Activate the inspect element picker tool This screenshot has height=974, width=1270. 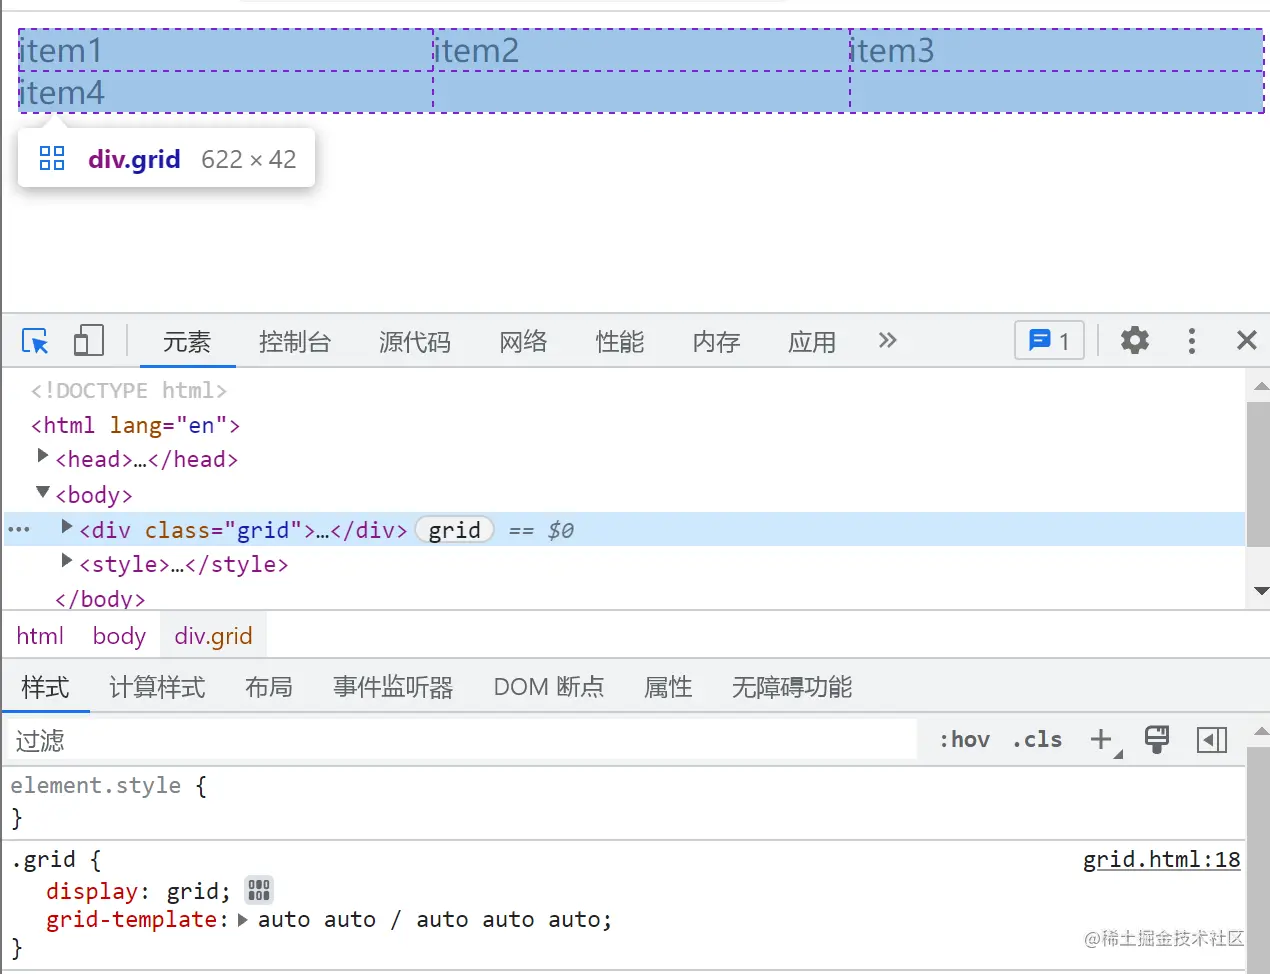point(35,342)
